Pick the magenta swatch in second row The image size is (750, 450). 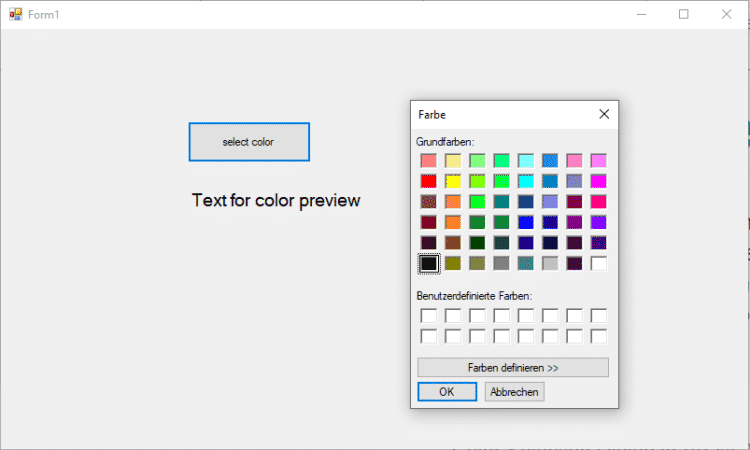click(x=598, y=181)
